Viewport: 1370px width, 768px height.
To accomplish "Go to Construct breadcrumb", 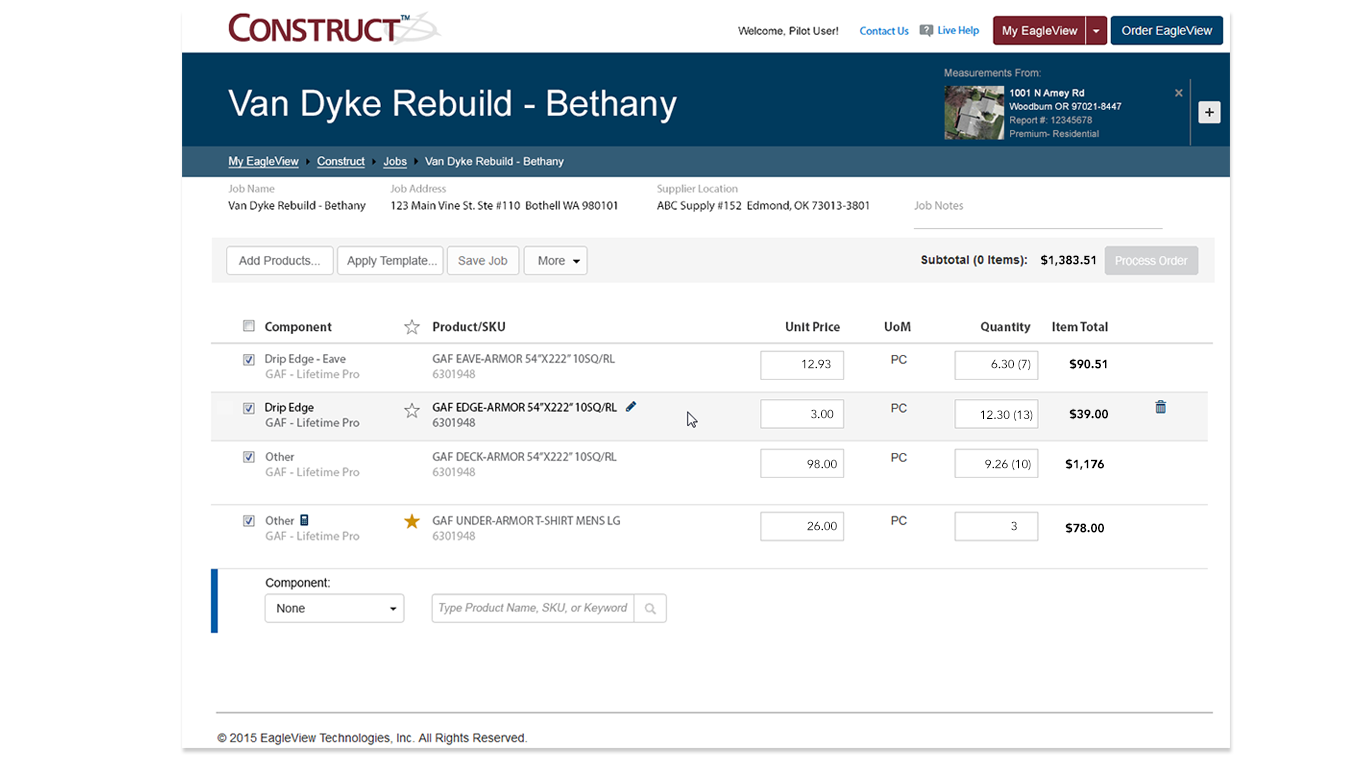I will 341,161.
